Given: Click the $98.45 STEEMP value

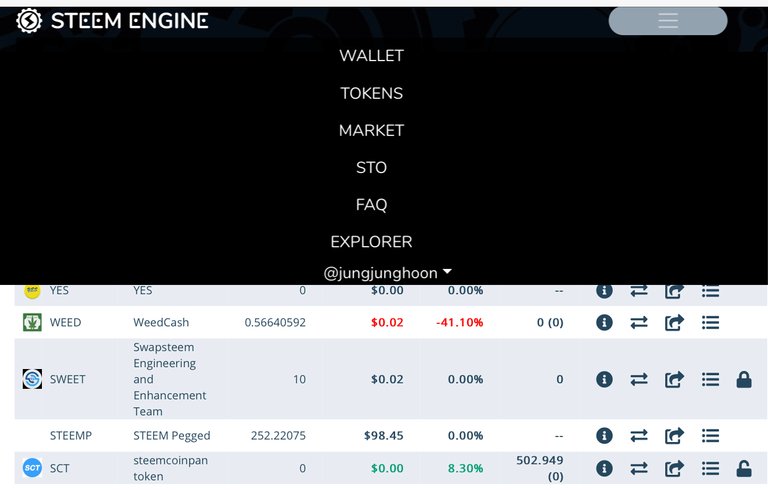Looking at the screenshot, I should [x=384, y=436].
